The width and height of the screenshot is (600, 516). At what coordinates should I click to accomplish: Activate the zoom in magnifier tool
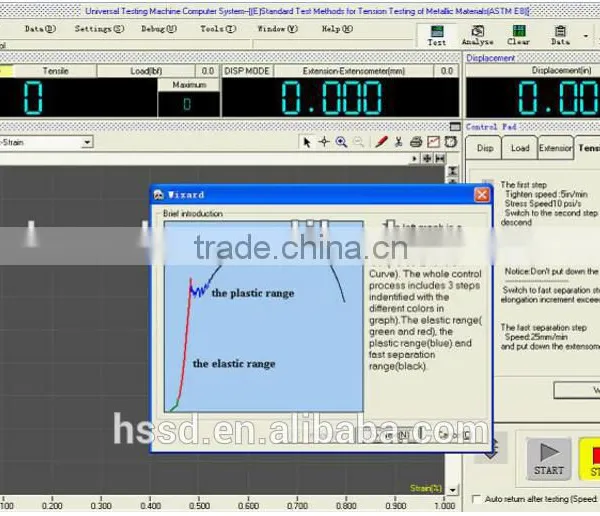[341, 142]
